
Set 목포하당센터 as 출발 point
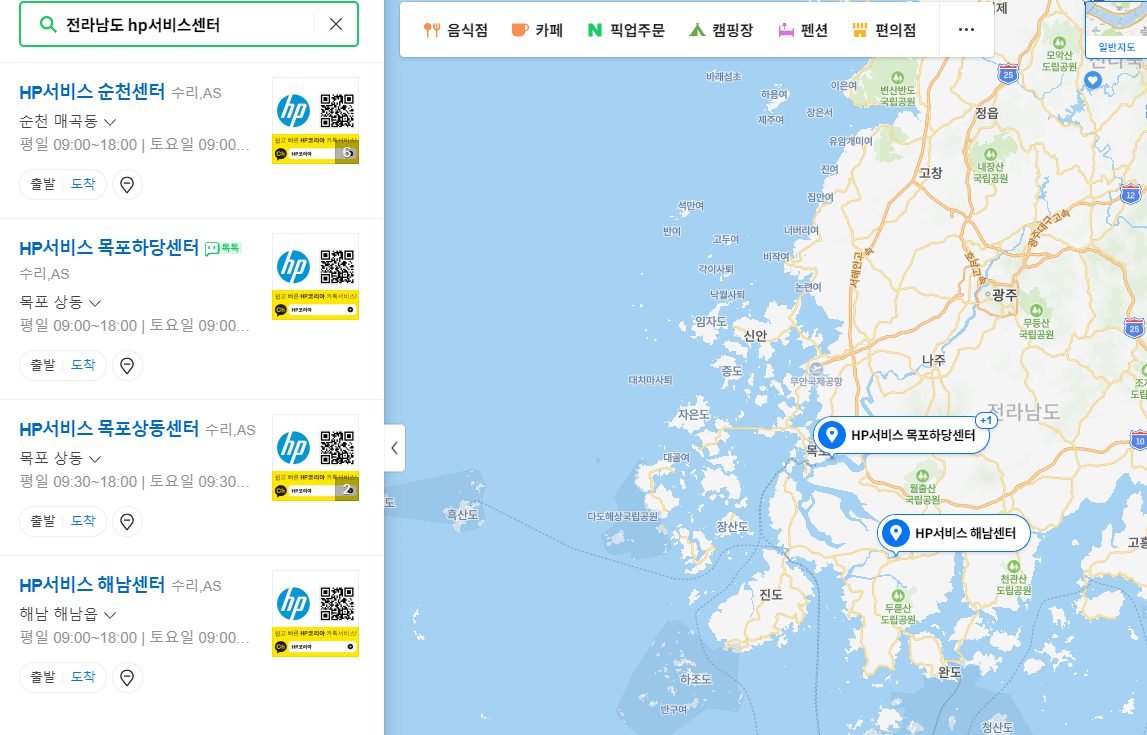pyautogui.click(x=42, y=365)
